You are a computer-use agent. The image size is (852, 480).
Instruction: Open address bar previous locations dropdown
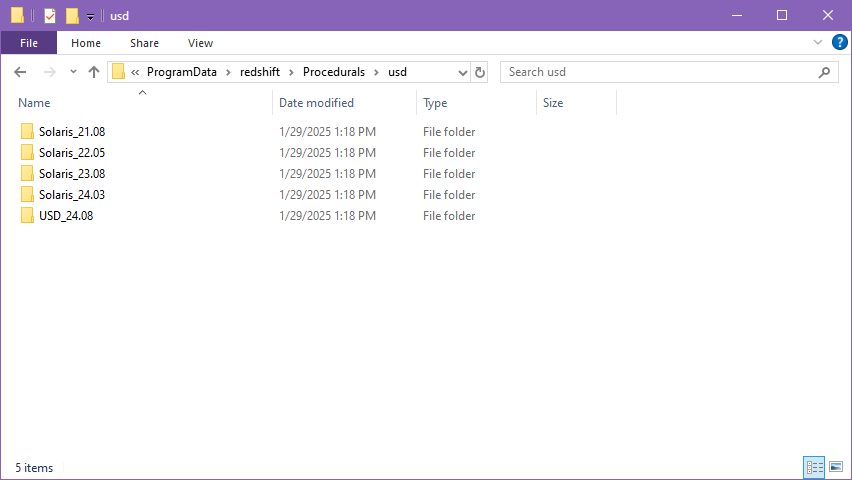(x=462, y=72)
